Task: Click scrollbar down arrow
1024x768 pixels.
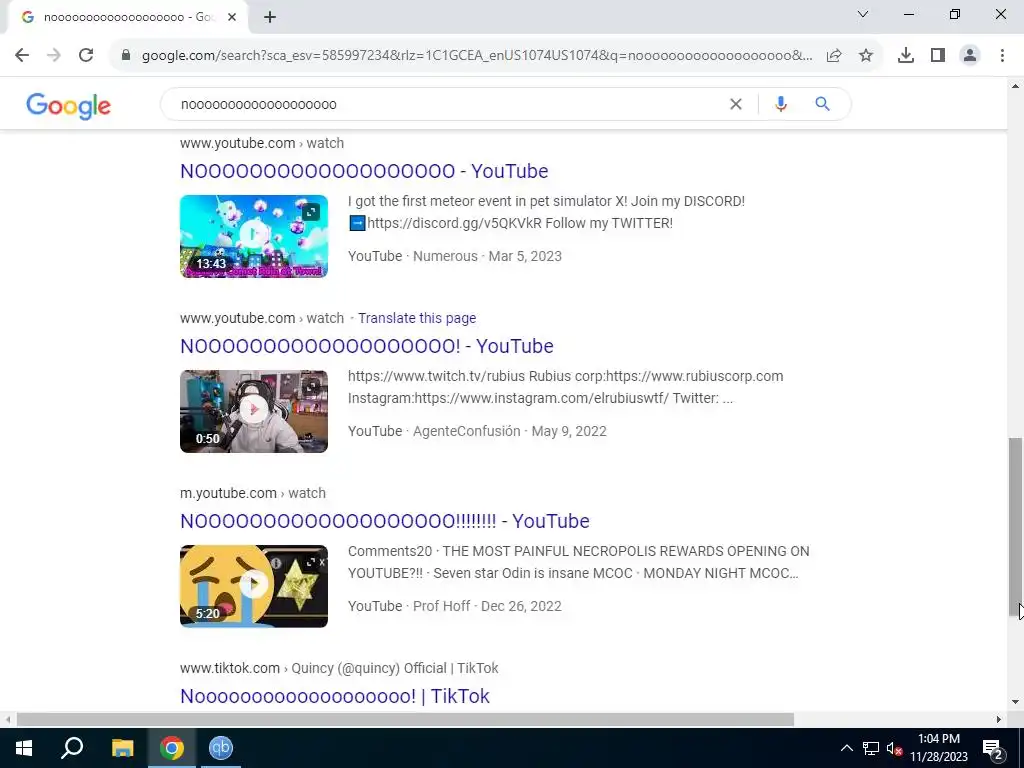Action: pos(1015,702)
